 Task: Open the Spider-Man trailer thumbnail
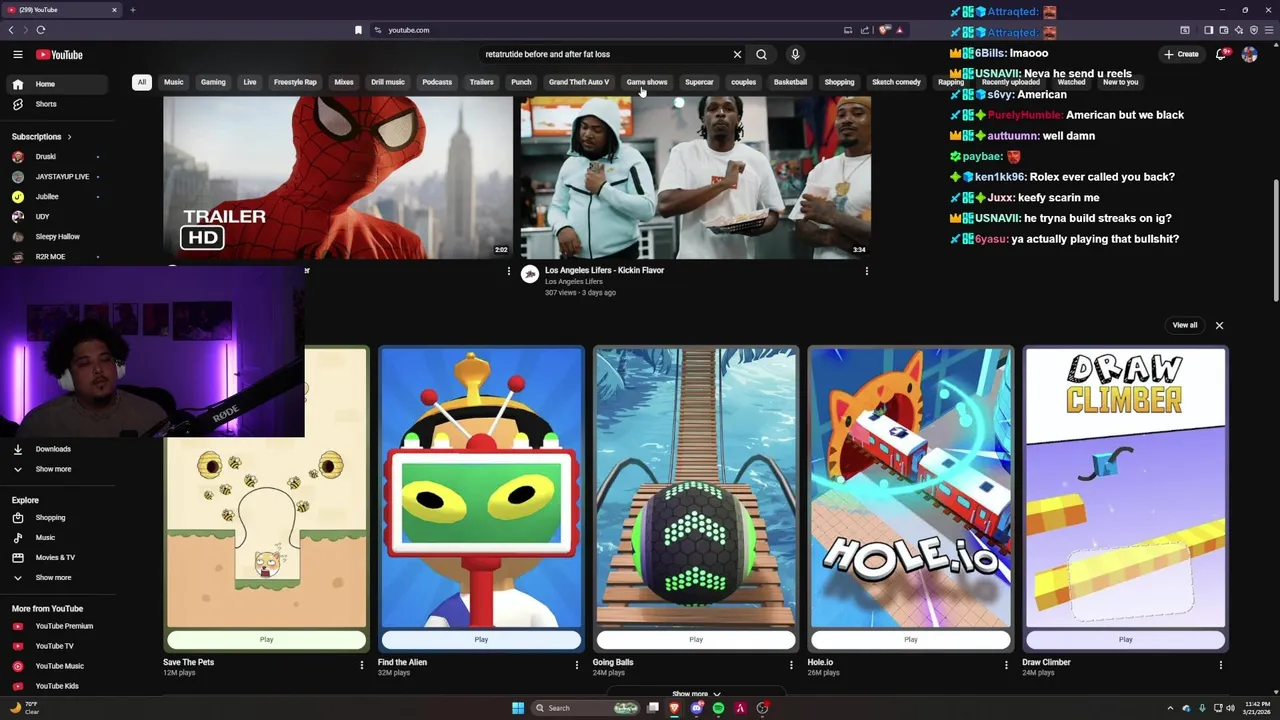coord(338,177)
